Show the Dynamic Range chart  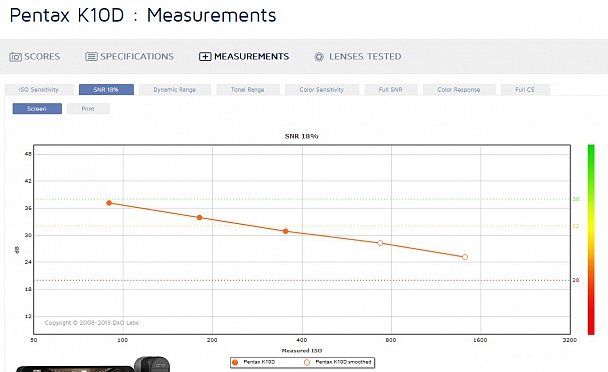click(x=175, y=90)
